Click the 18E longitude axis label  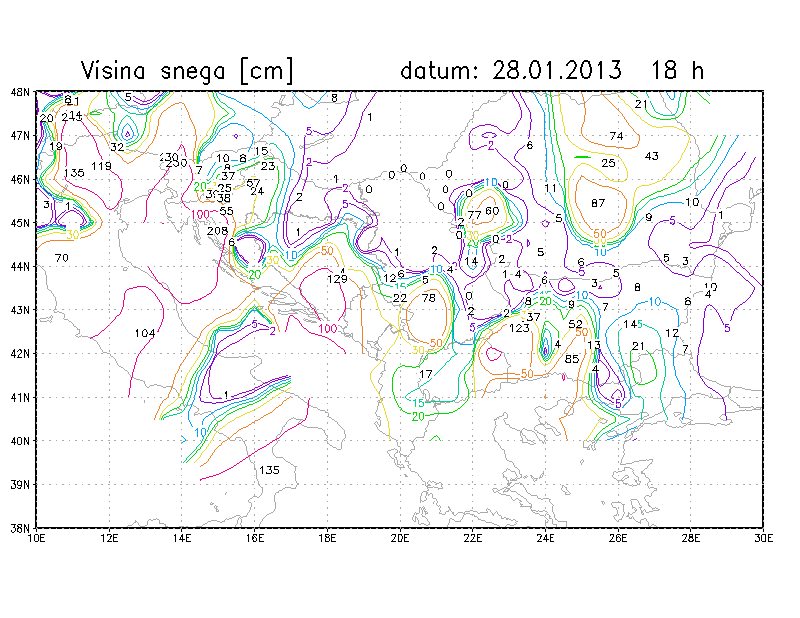327,538
